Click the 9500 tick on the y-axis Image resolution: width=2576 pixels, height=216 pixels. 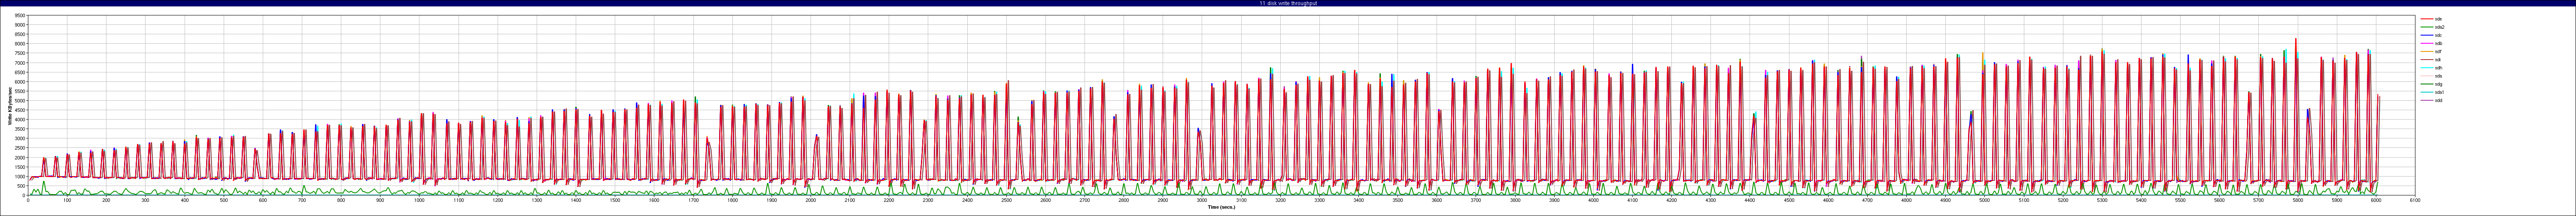21,16
